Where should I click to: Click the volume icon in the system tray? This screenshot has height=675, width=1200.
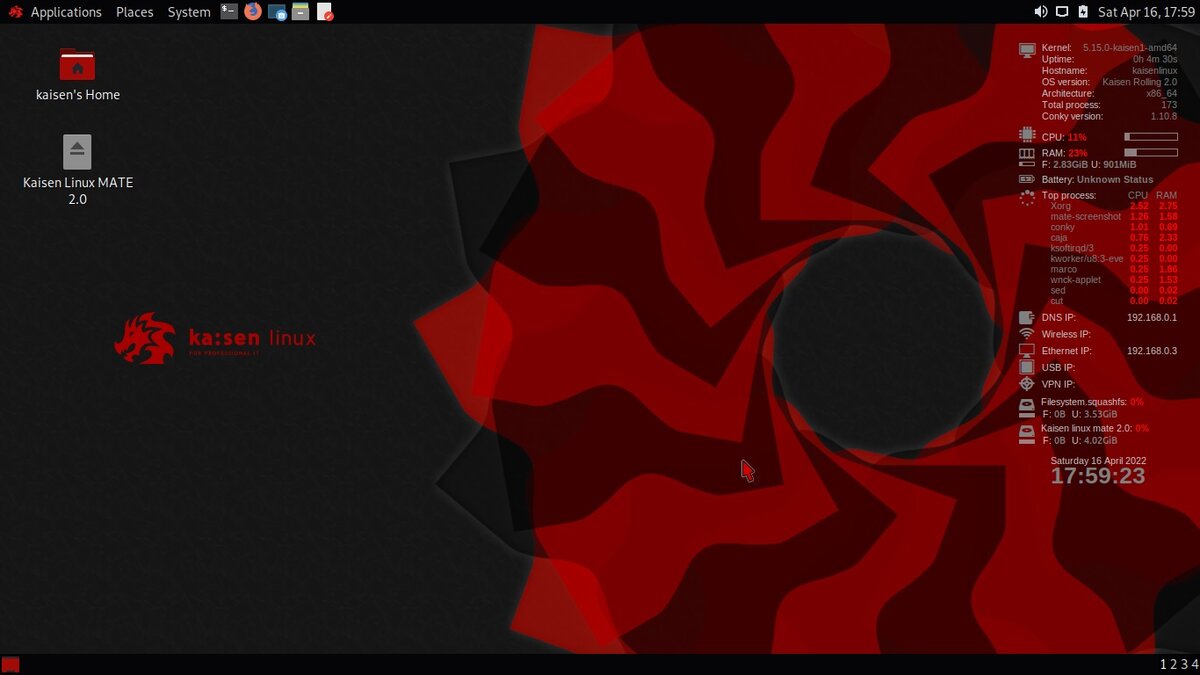(1041, 12)
